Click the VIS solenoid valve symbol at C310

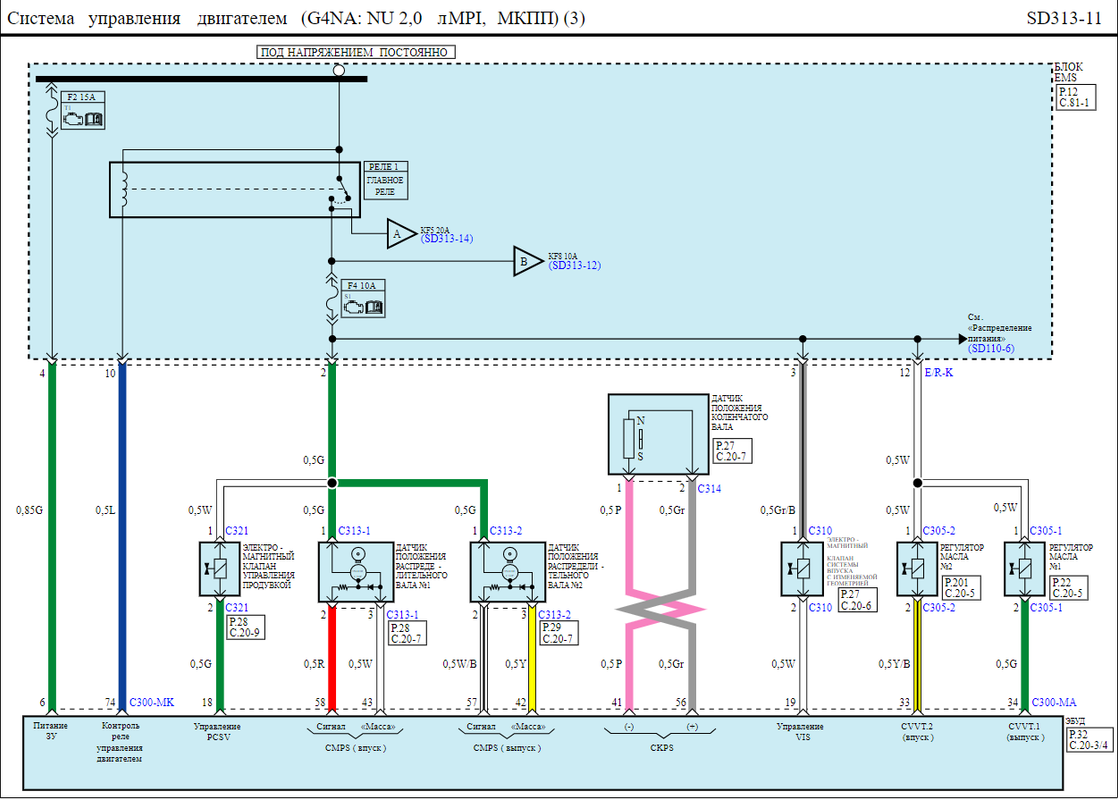click(802, 569)
